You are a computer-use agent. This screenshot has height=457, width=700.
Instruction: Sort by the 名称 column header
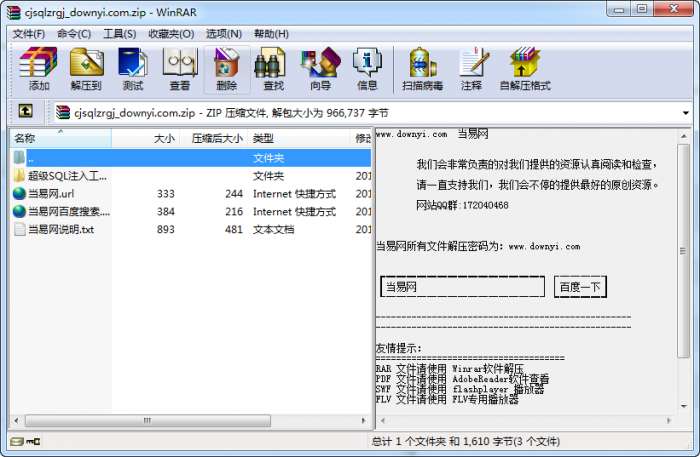pyautogui.click(x=61, y=138)
